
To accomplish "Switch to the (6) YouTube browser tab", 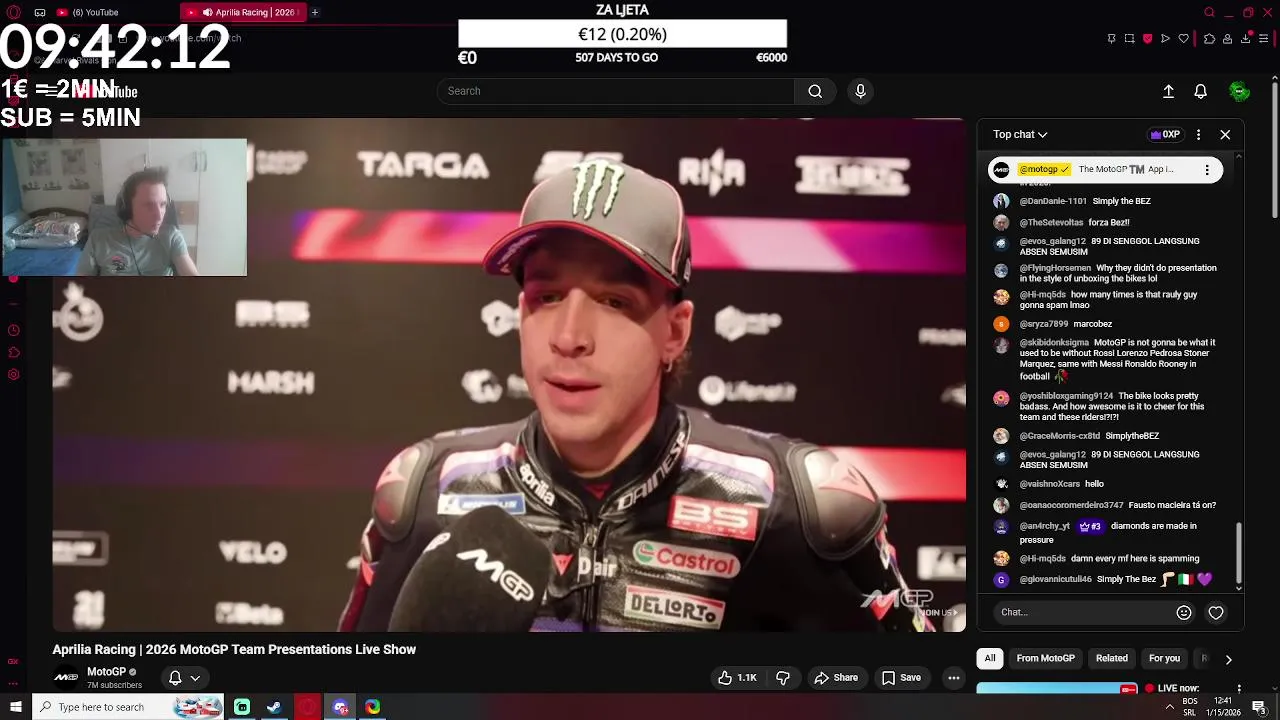I will point(112,12).
